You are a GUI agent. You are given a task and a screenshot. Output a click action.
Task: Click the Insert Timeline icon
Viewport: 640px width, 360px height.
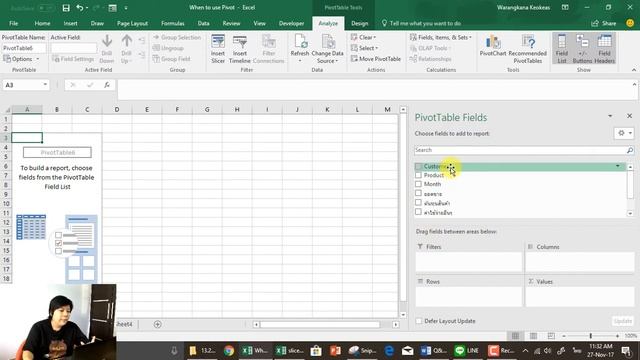[240, 49]
